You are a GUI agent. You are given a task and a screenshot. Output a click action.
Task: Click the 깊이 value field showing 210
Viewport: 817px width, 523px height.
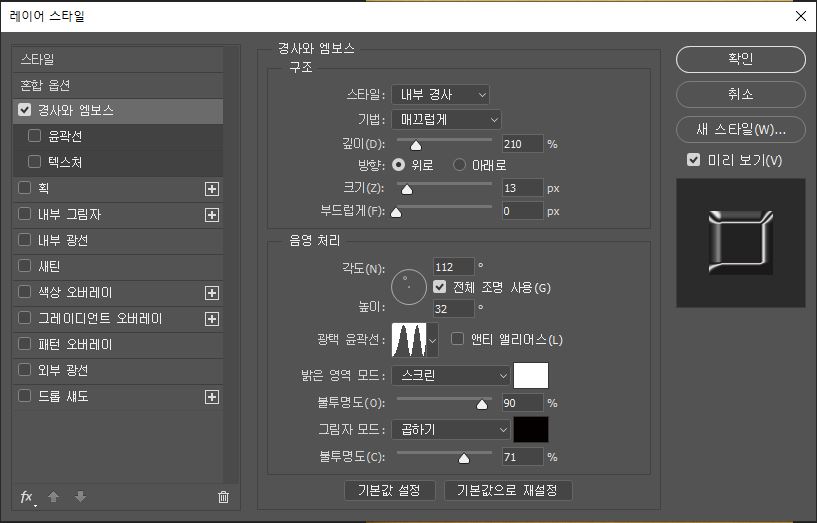tap(523, 144)
